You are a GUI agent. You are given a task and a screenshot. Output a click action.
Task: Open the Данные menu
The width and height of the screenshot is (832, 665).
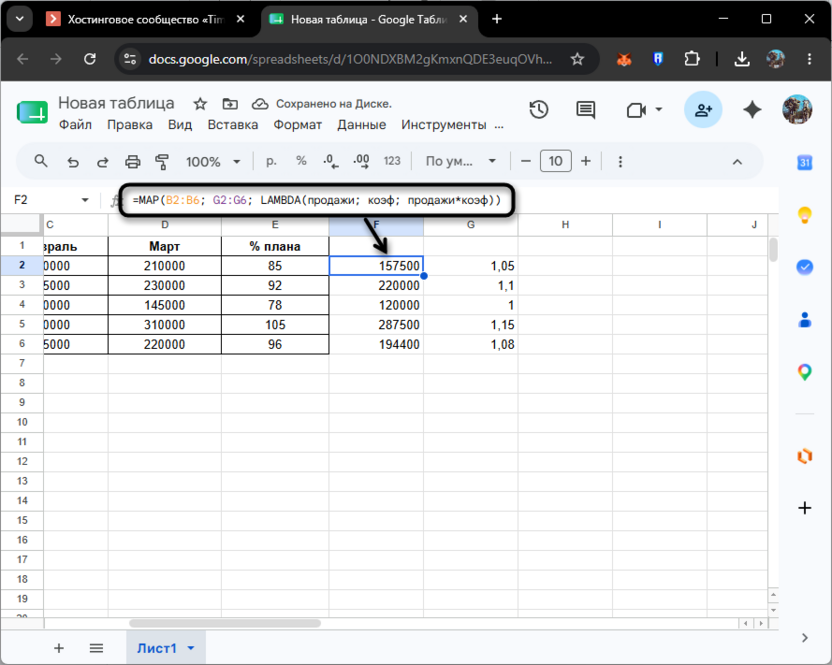click(362, 125)
